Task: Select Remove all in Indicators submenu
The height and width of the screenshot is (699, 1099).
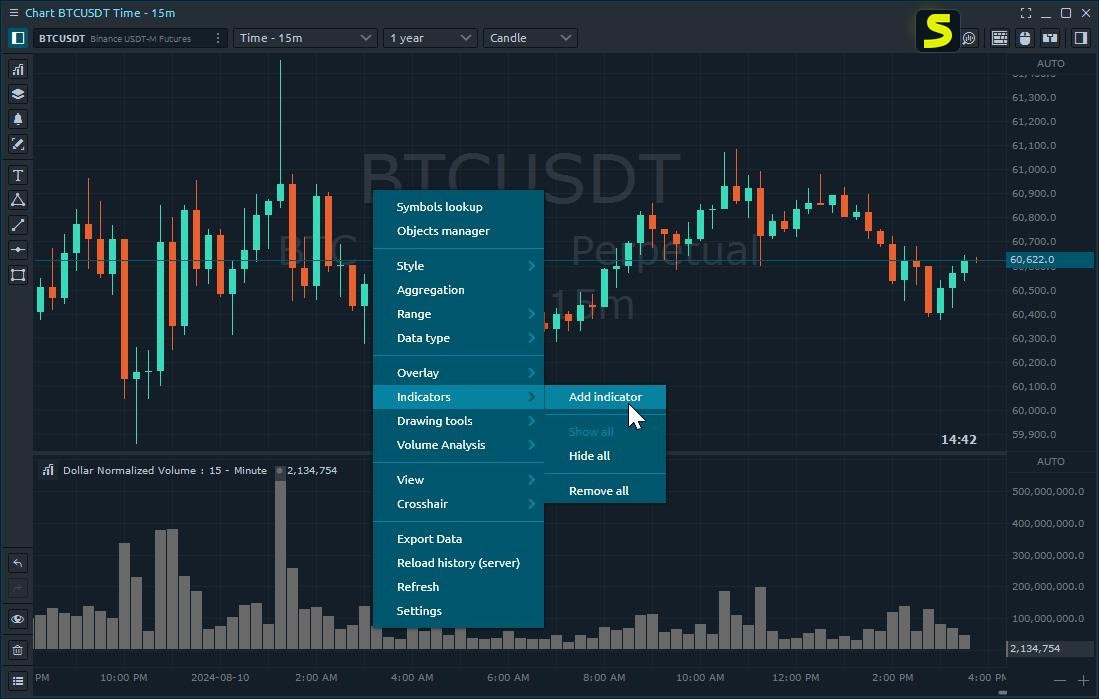Action: tap(606, 491)
